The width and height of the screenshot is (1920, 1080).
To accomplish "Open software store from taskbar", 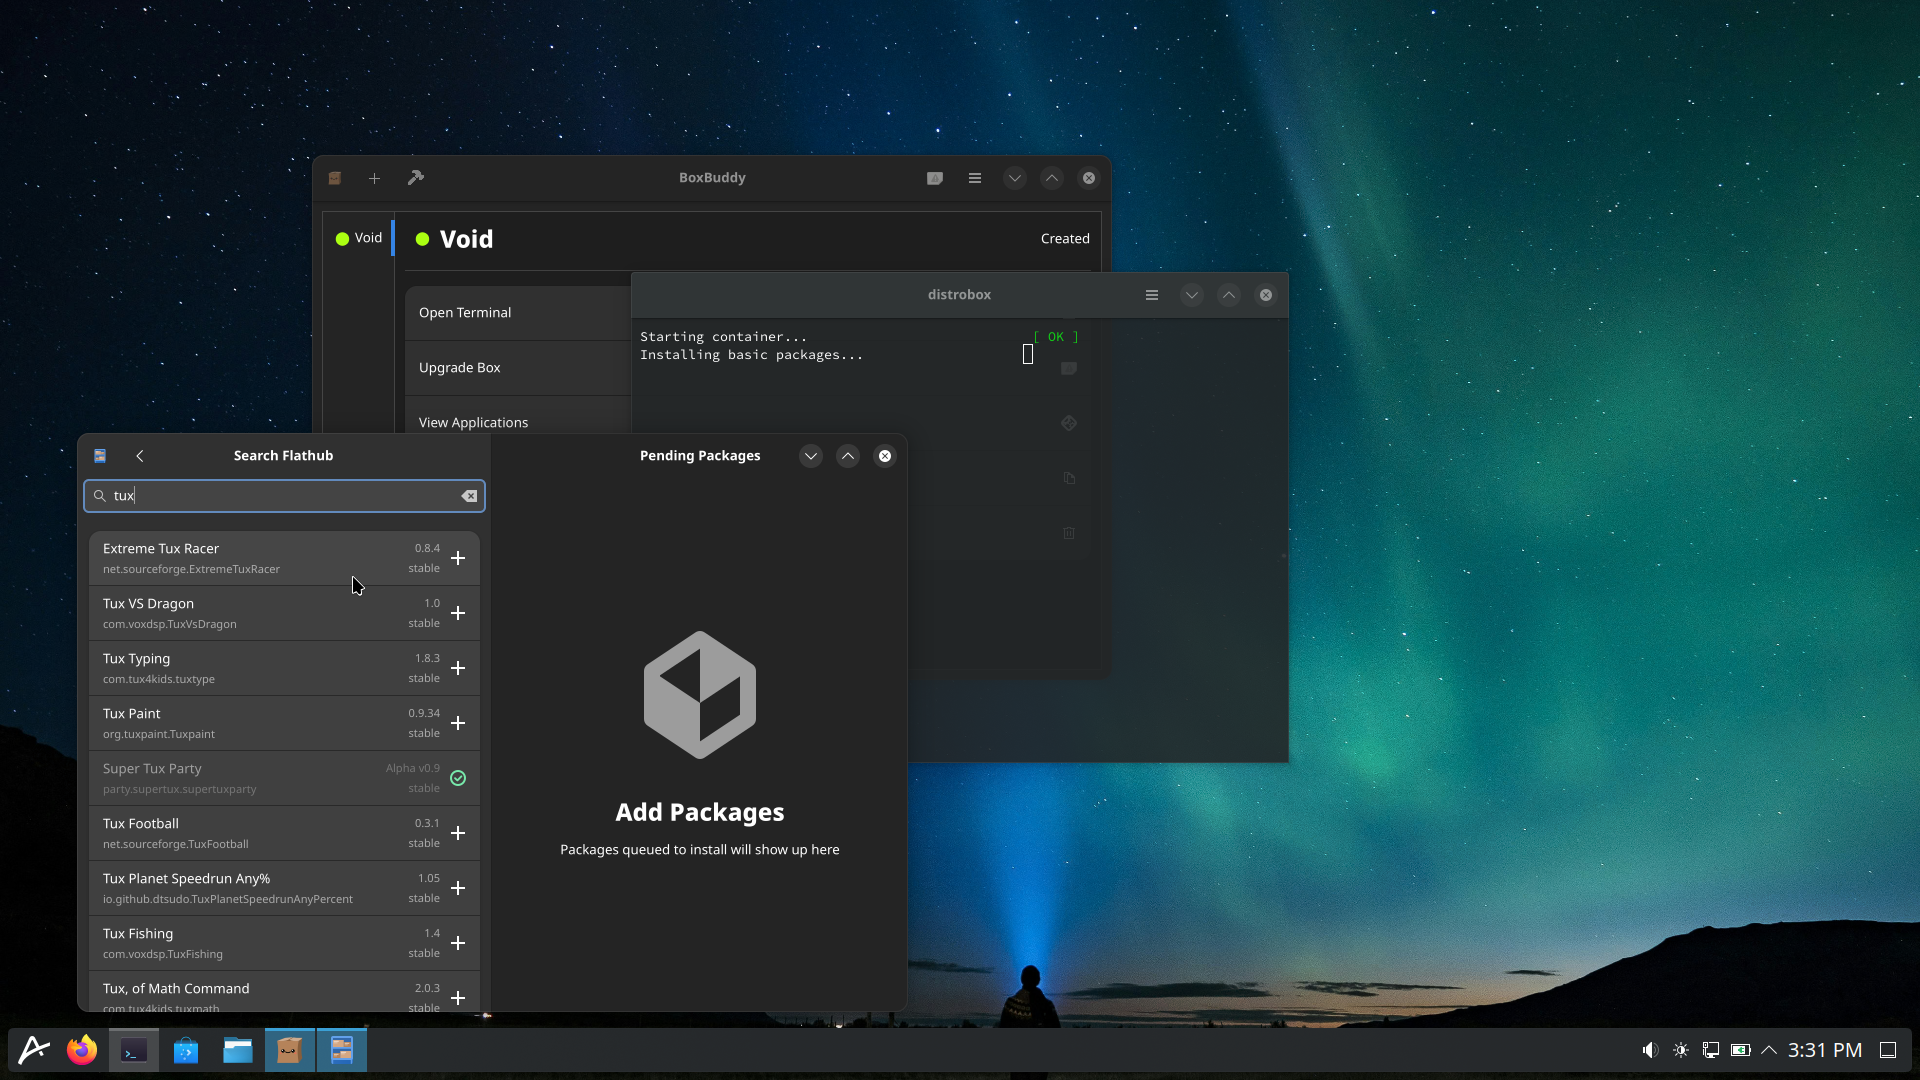I will click(186, 1050).
